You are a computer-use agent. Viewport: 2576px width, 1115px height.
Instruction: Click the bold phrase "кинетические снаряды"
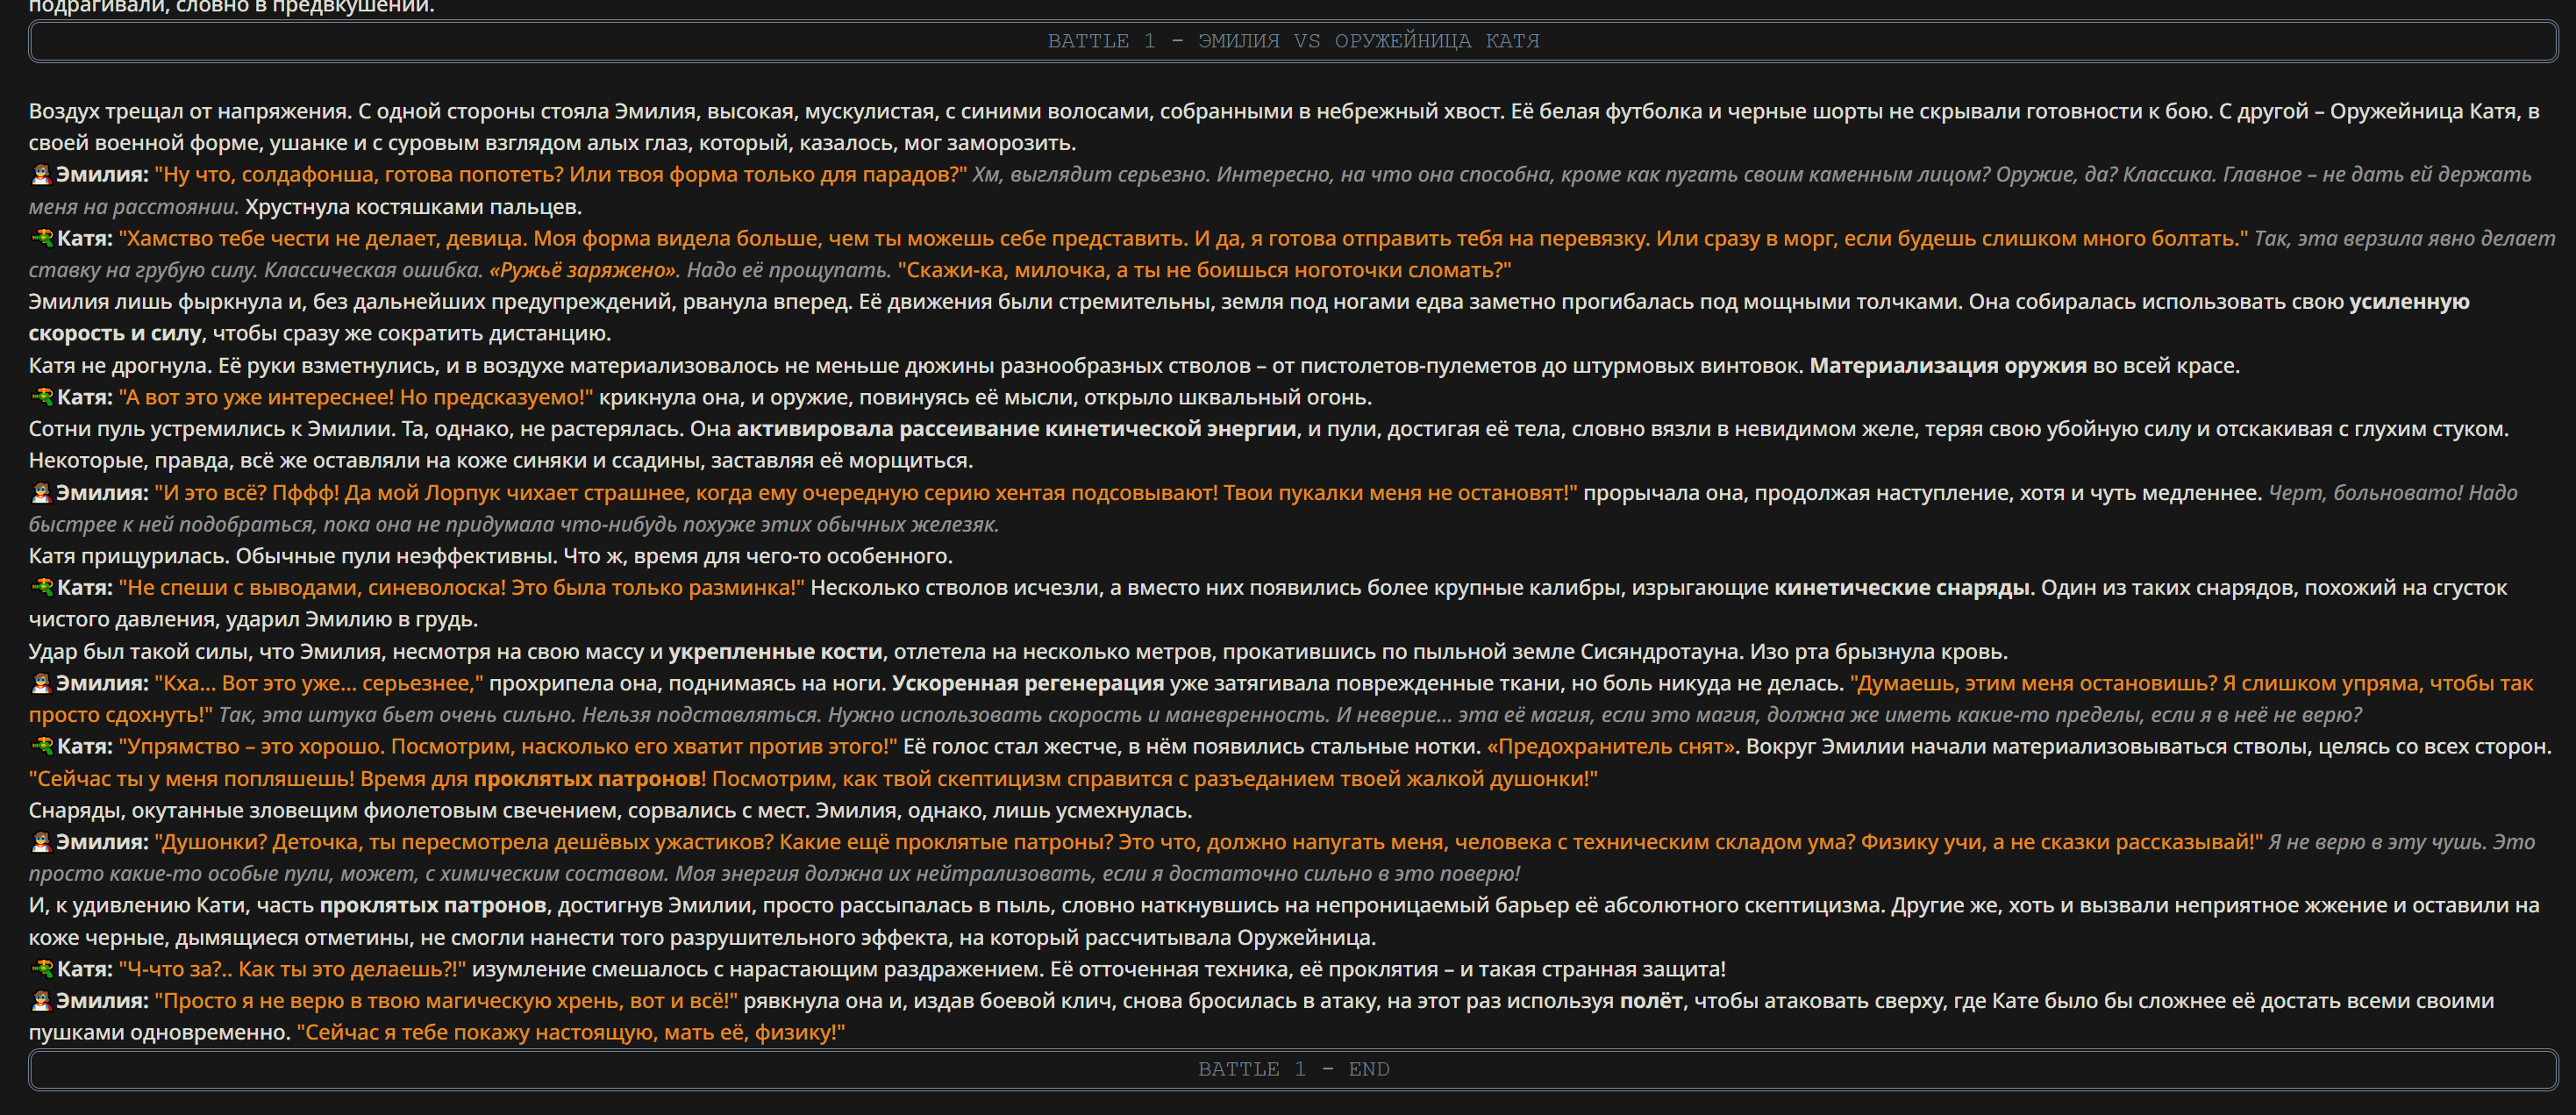pyautogui.click(x=1903, y=588)
